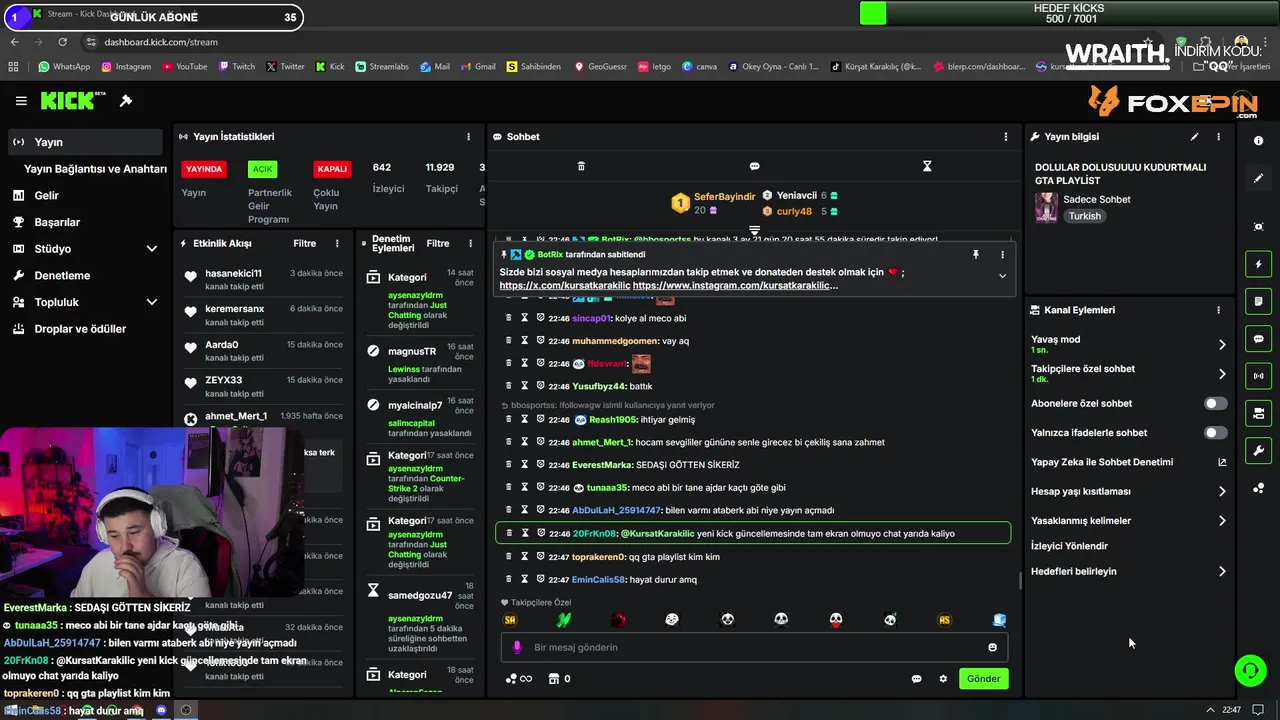Open chat settings gear icon
This screenshot has height=720, width=1280.
(943, 679)
